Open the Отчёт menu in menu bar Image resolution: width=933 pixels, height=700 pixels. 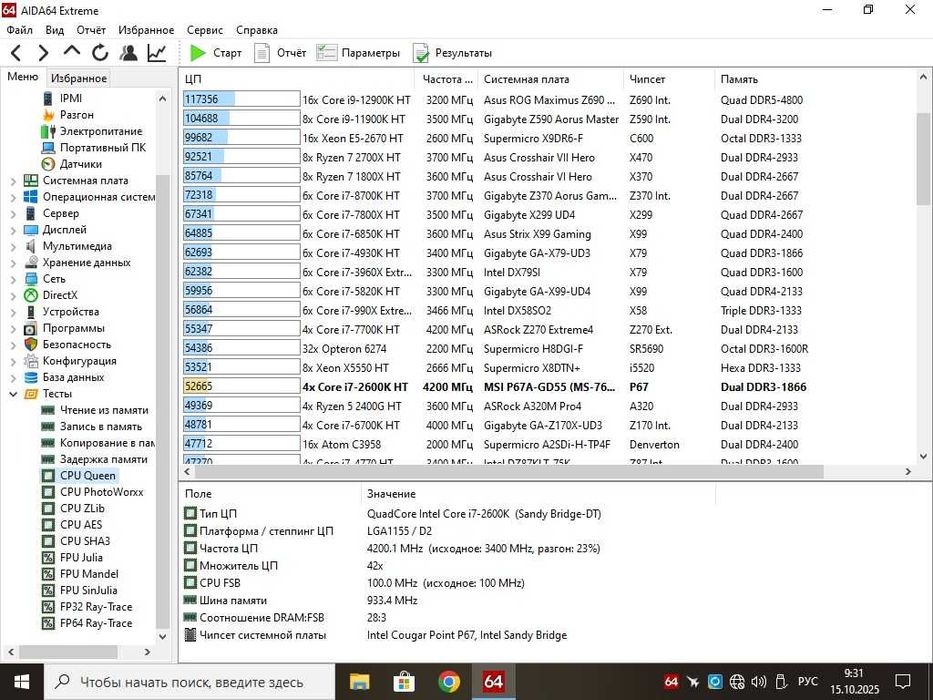point(91,30)
